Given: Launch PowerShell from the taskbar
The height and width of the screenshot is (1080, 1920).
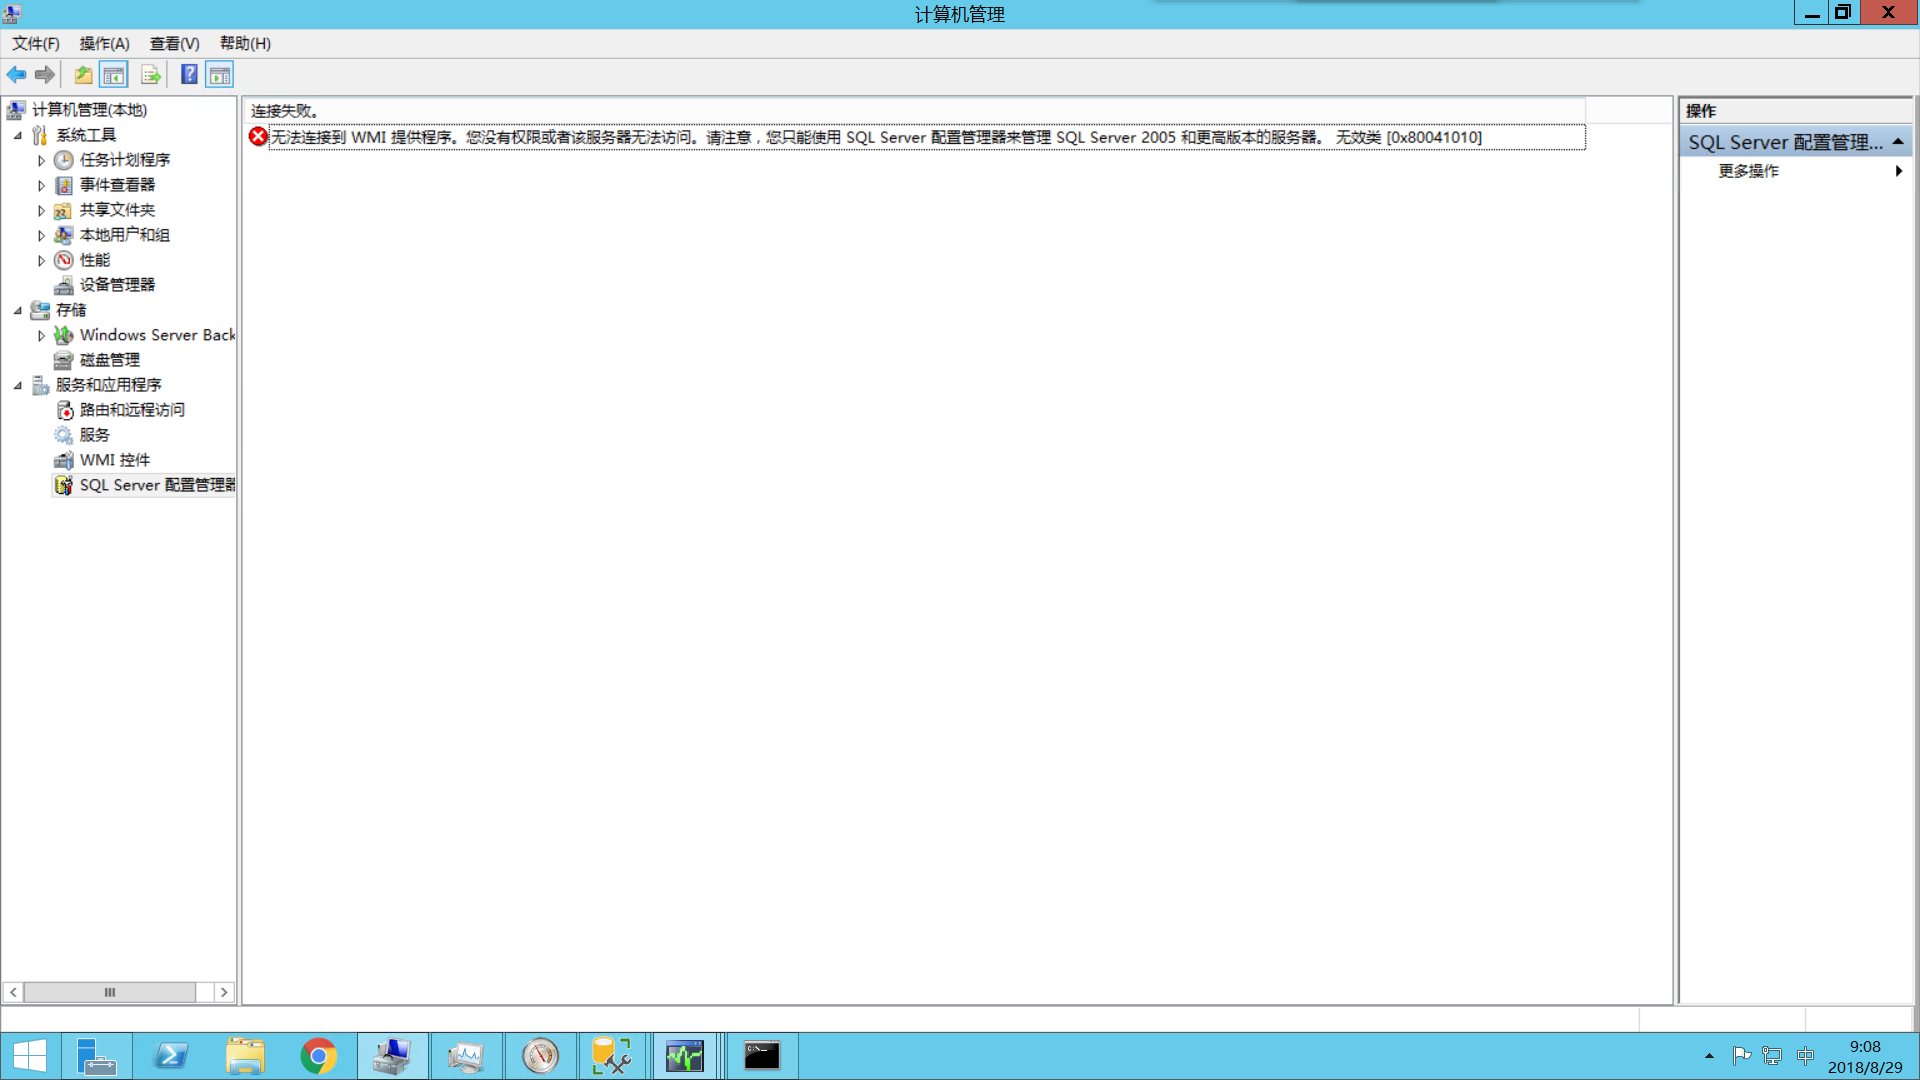Looking at the screenshot, I should (x=171, y=1056).
